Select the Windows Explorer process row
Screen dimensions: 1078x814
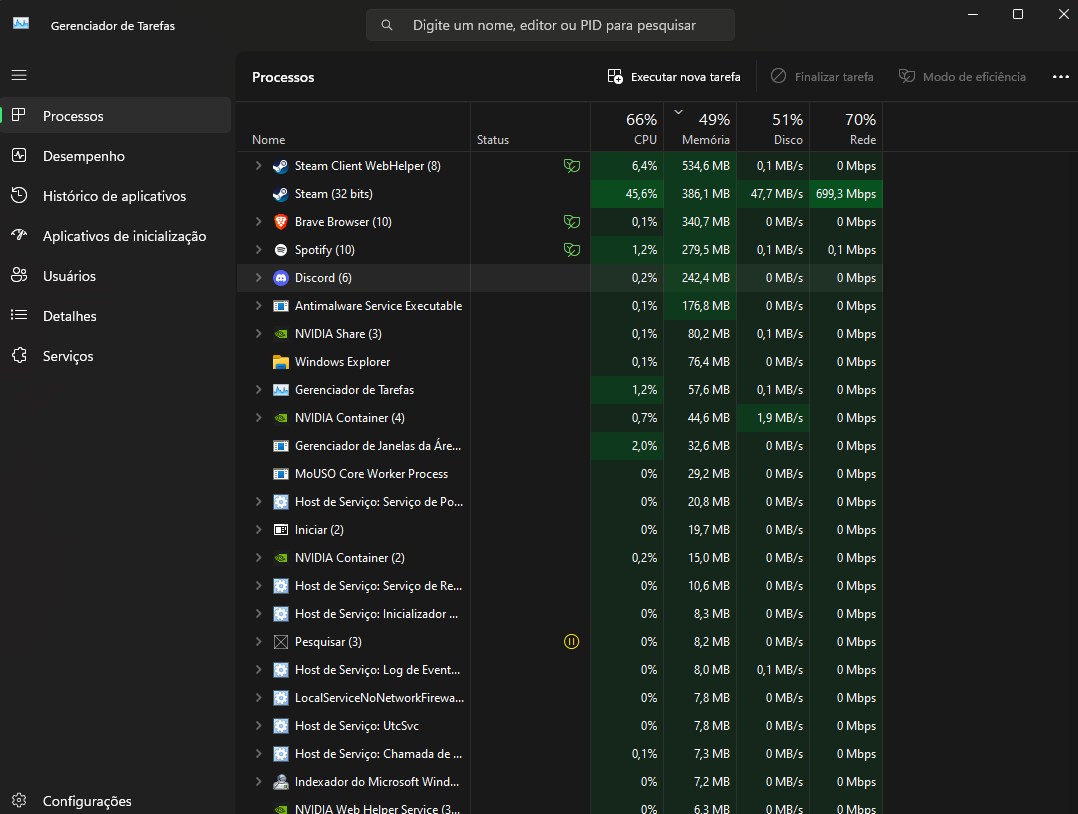(x=560, y=362)
